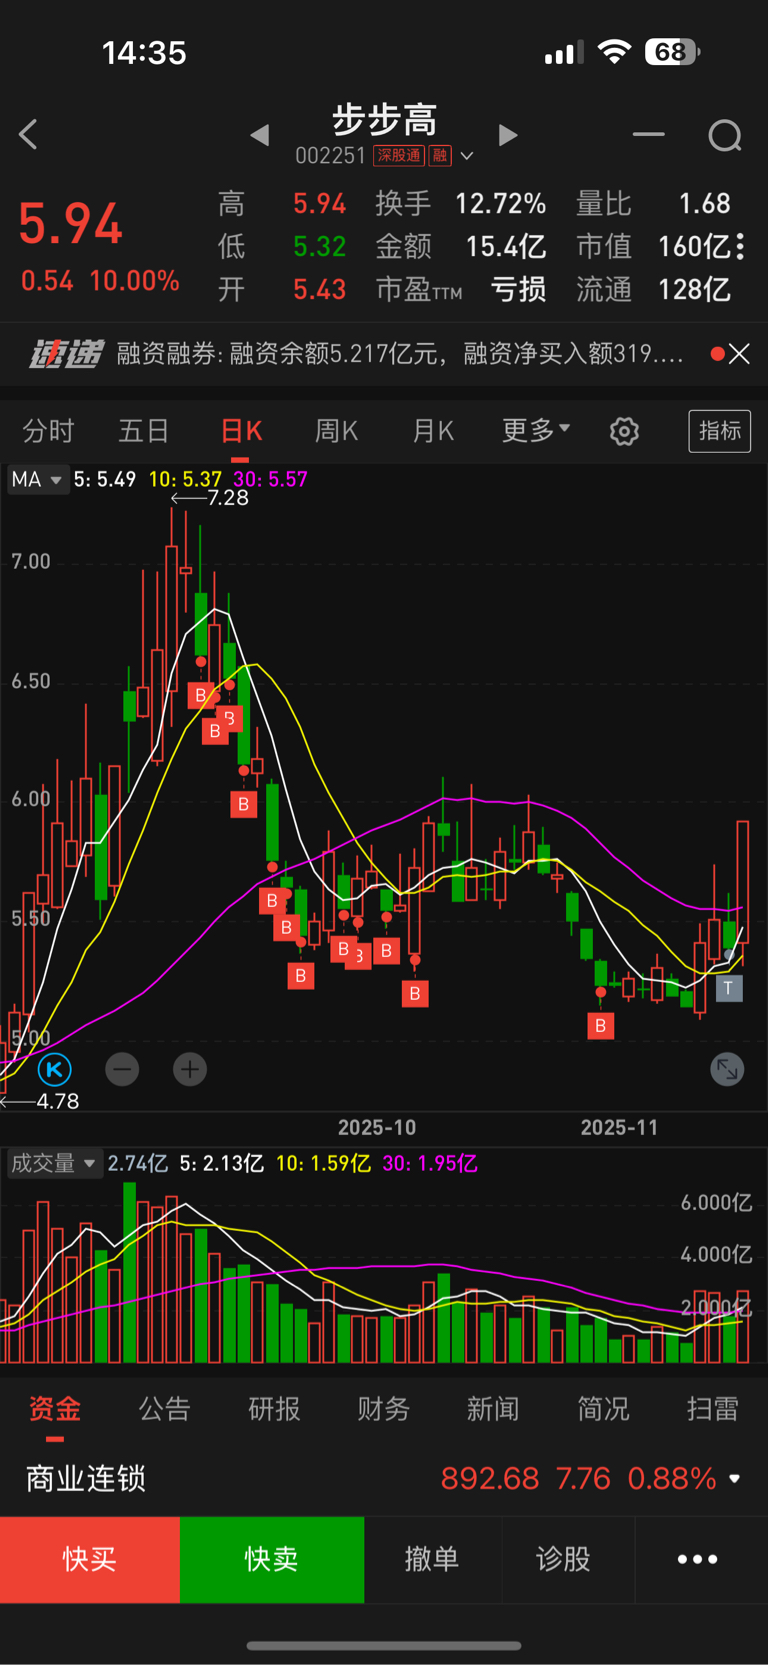Tap the B marker at 6.00 level
The image size is (768, 1665).
pos(244,804)
